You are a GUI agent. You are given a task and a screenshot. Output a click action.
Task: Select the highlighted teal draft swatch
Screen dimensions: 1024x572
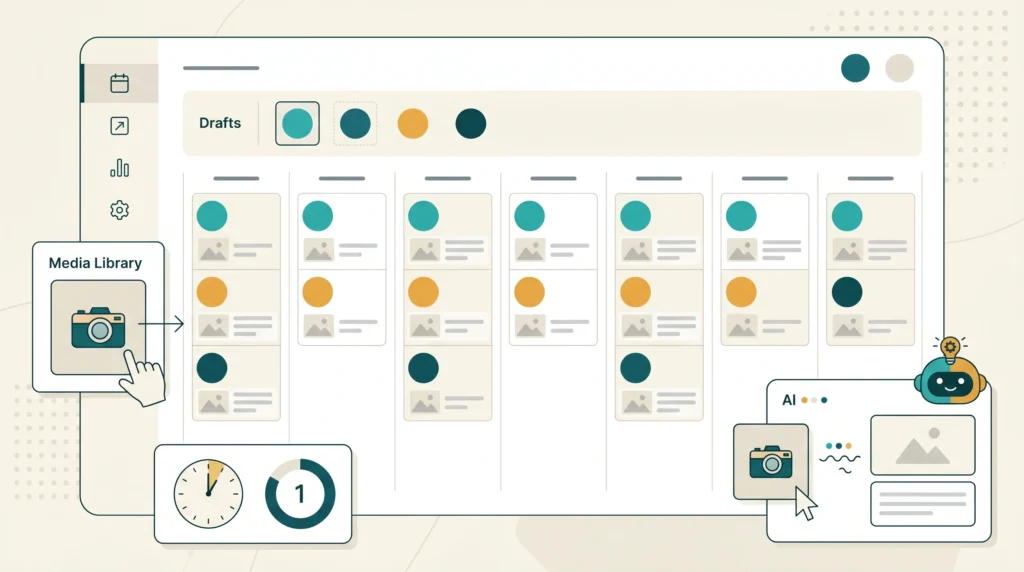(297, 123)
